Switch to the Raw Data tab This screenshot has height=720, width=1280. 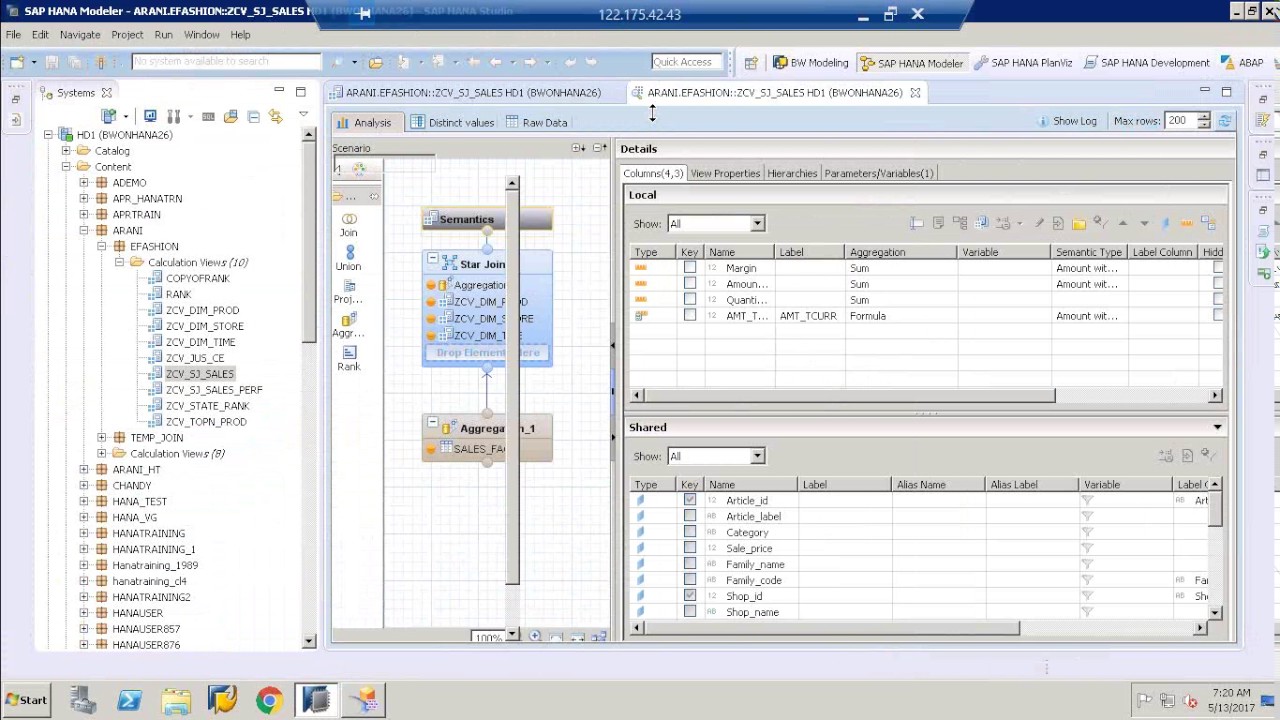pos(537,122)
